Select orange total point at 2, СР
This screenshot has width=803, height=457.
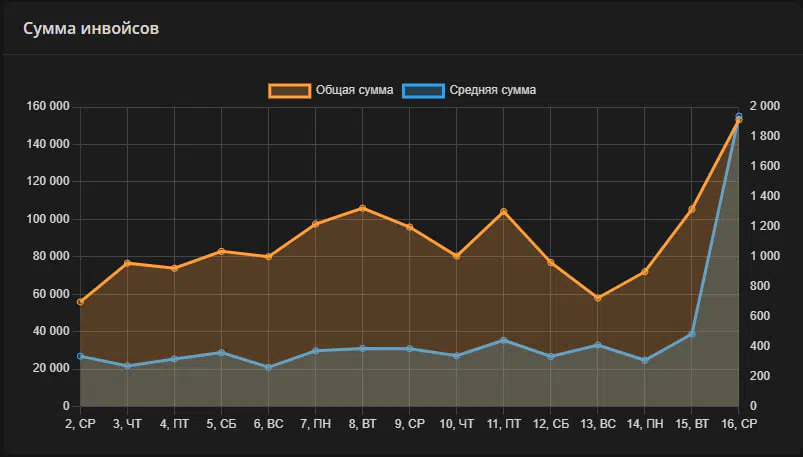81,302
